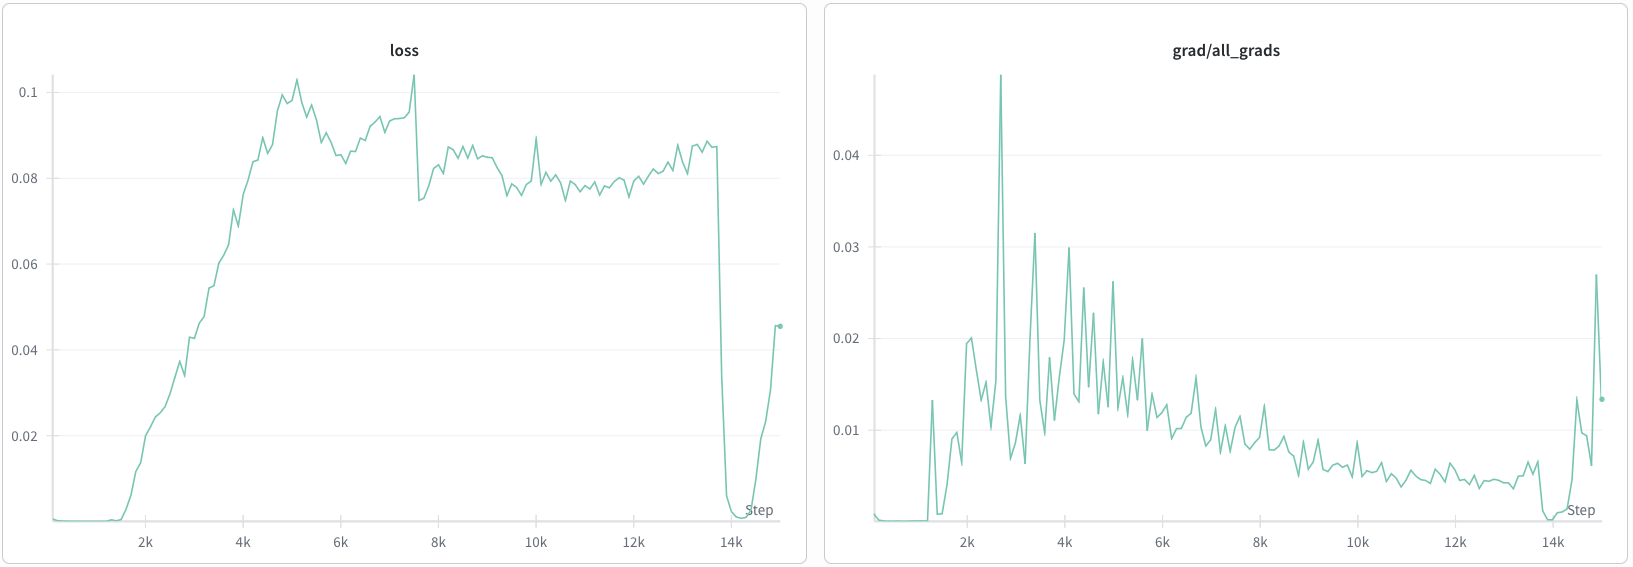Click the 14k x-axis tick on the loss chart
1633x567 pixels.
(731, 543)
